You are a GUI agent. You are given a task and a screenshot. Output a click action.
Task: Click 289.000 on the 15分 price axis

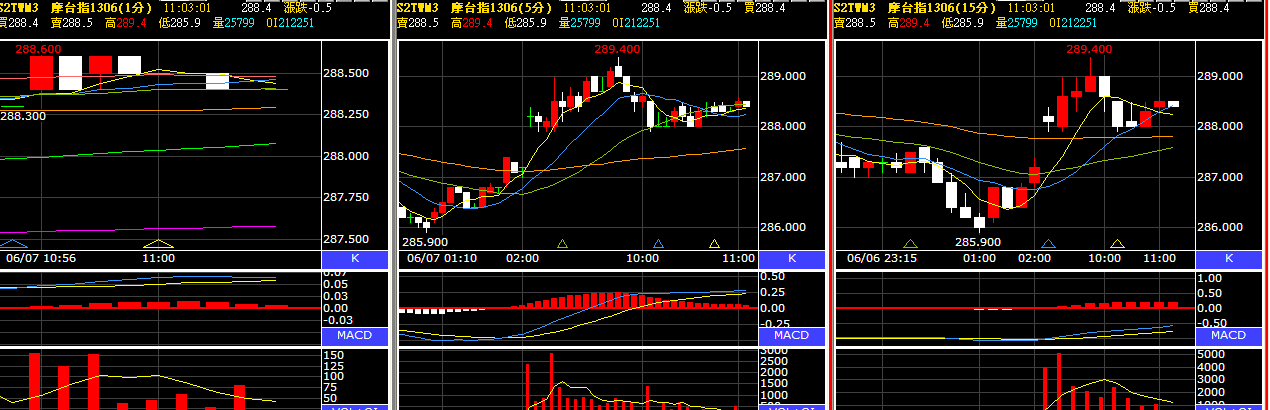[1221, 76]
